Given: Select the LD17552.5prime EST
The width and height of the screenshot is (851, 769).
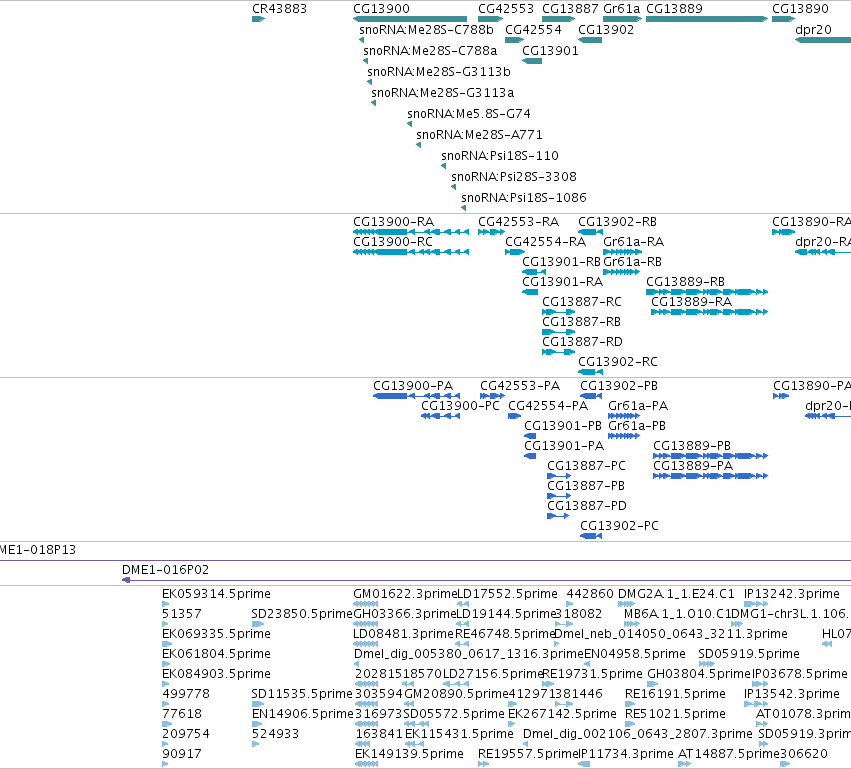Looking at the screenshot, I should [463, 604].
